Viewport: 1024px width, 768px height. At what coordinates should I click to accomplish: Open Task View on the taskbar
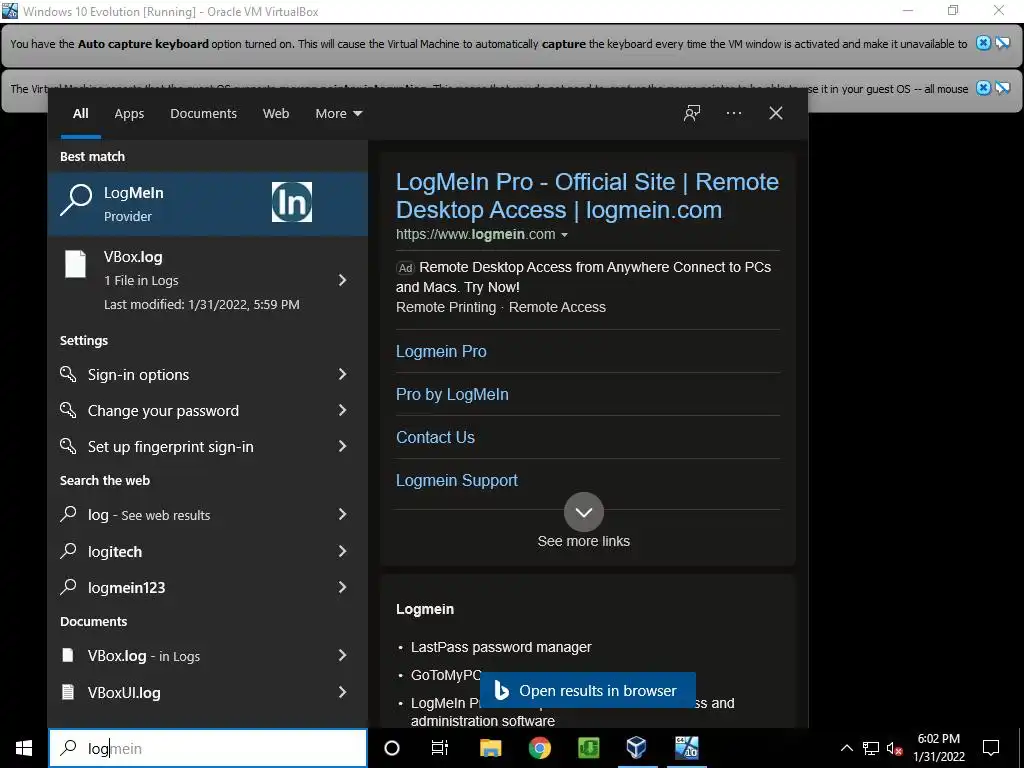tap(440, 748)
